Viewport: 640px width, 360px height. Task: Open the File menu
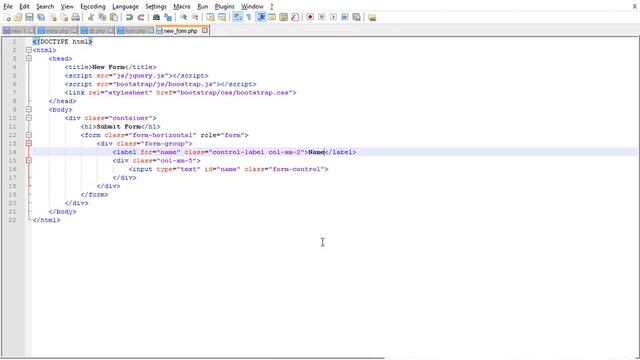8,7
